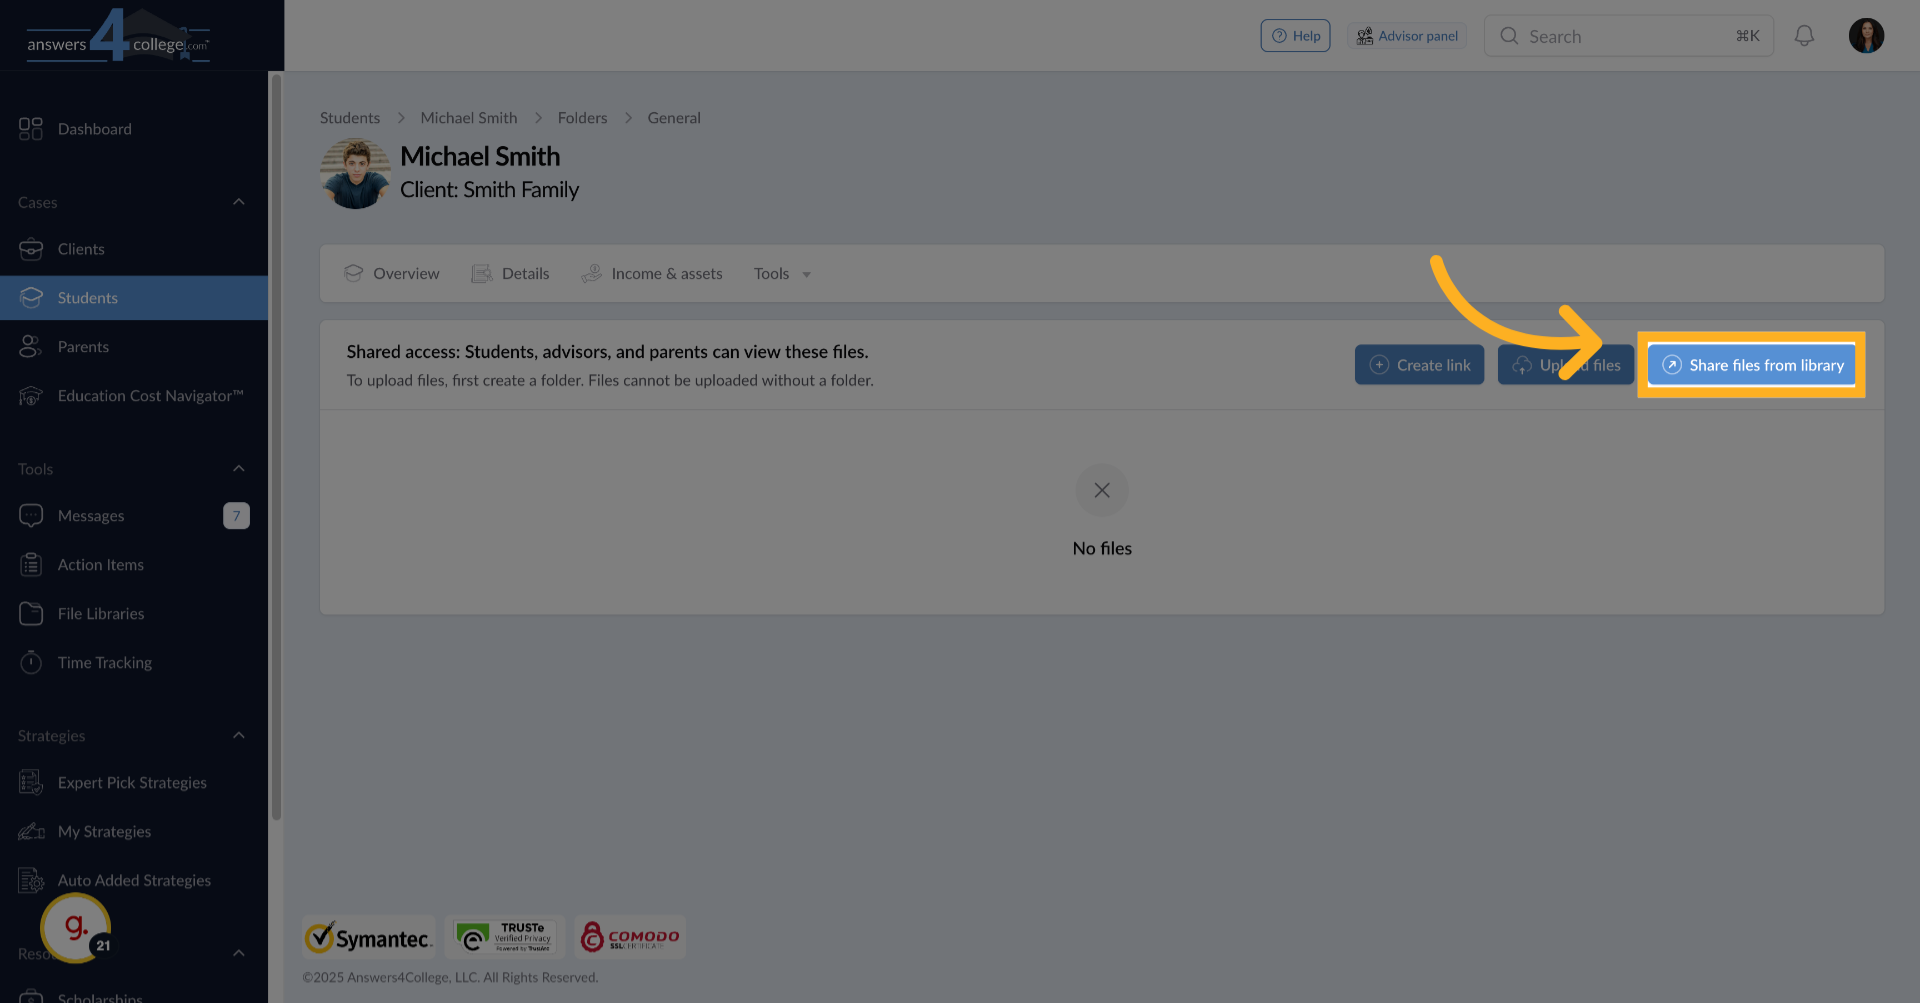Open File Libraries in the sidebar

point(134,614)
